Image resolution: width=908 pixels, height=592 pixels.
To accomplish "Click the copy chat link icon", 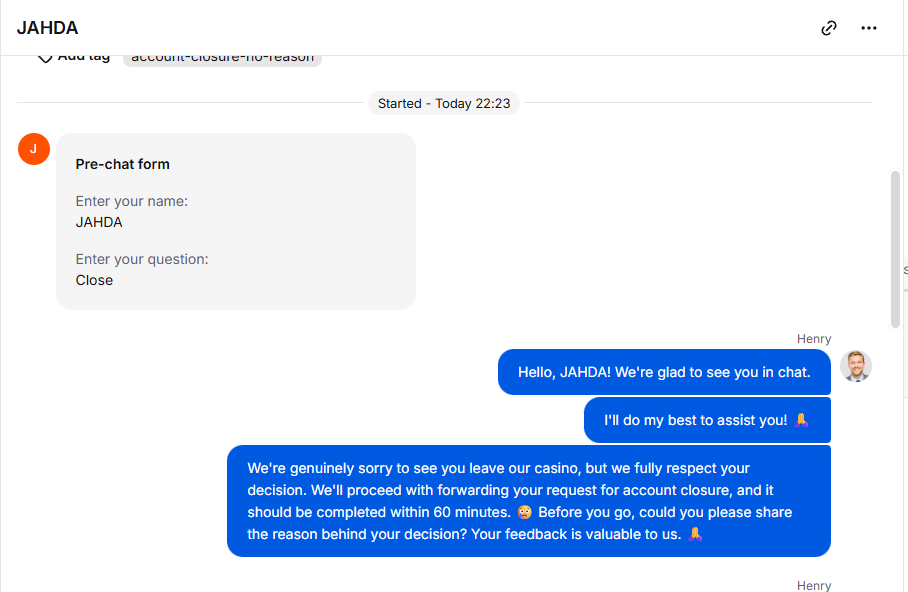I will click(828, 28).
